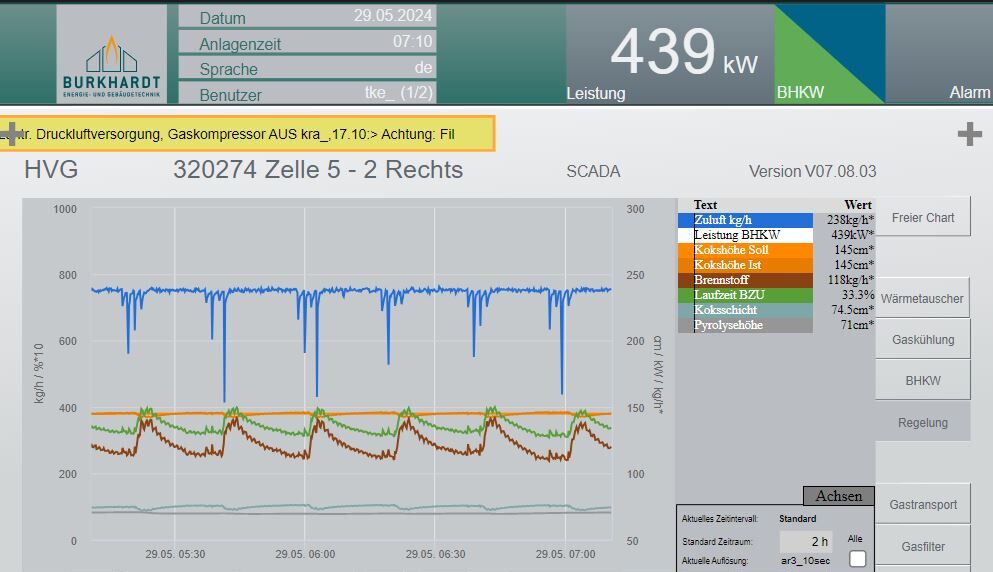Toggle the Alle checkbox

(x=857, y=559)
